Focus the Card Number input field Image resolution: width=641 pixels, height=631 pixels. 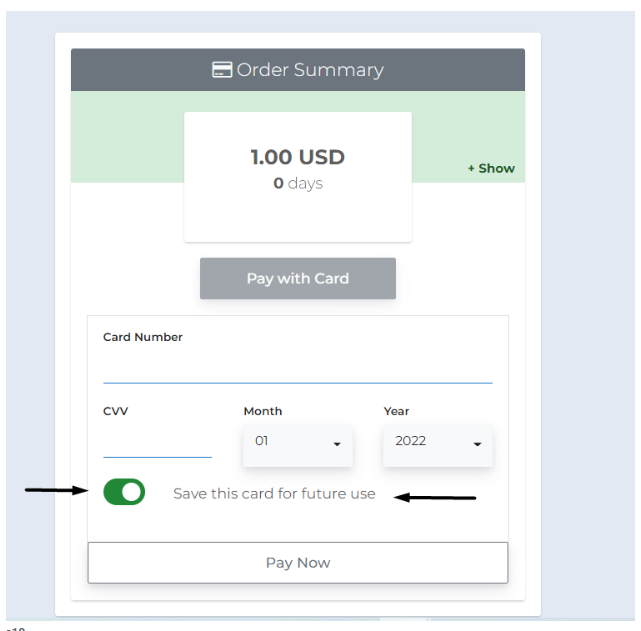click(x=297, y=368)
